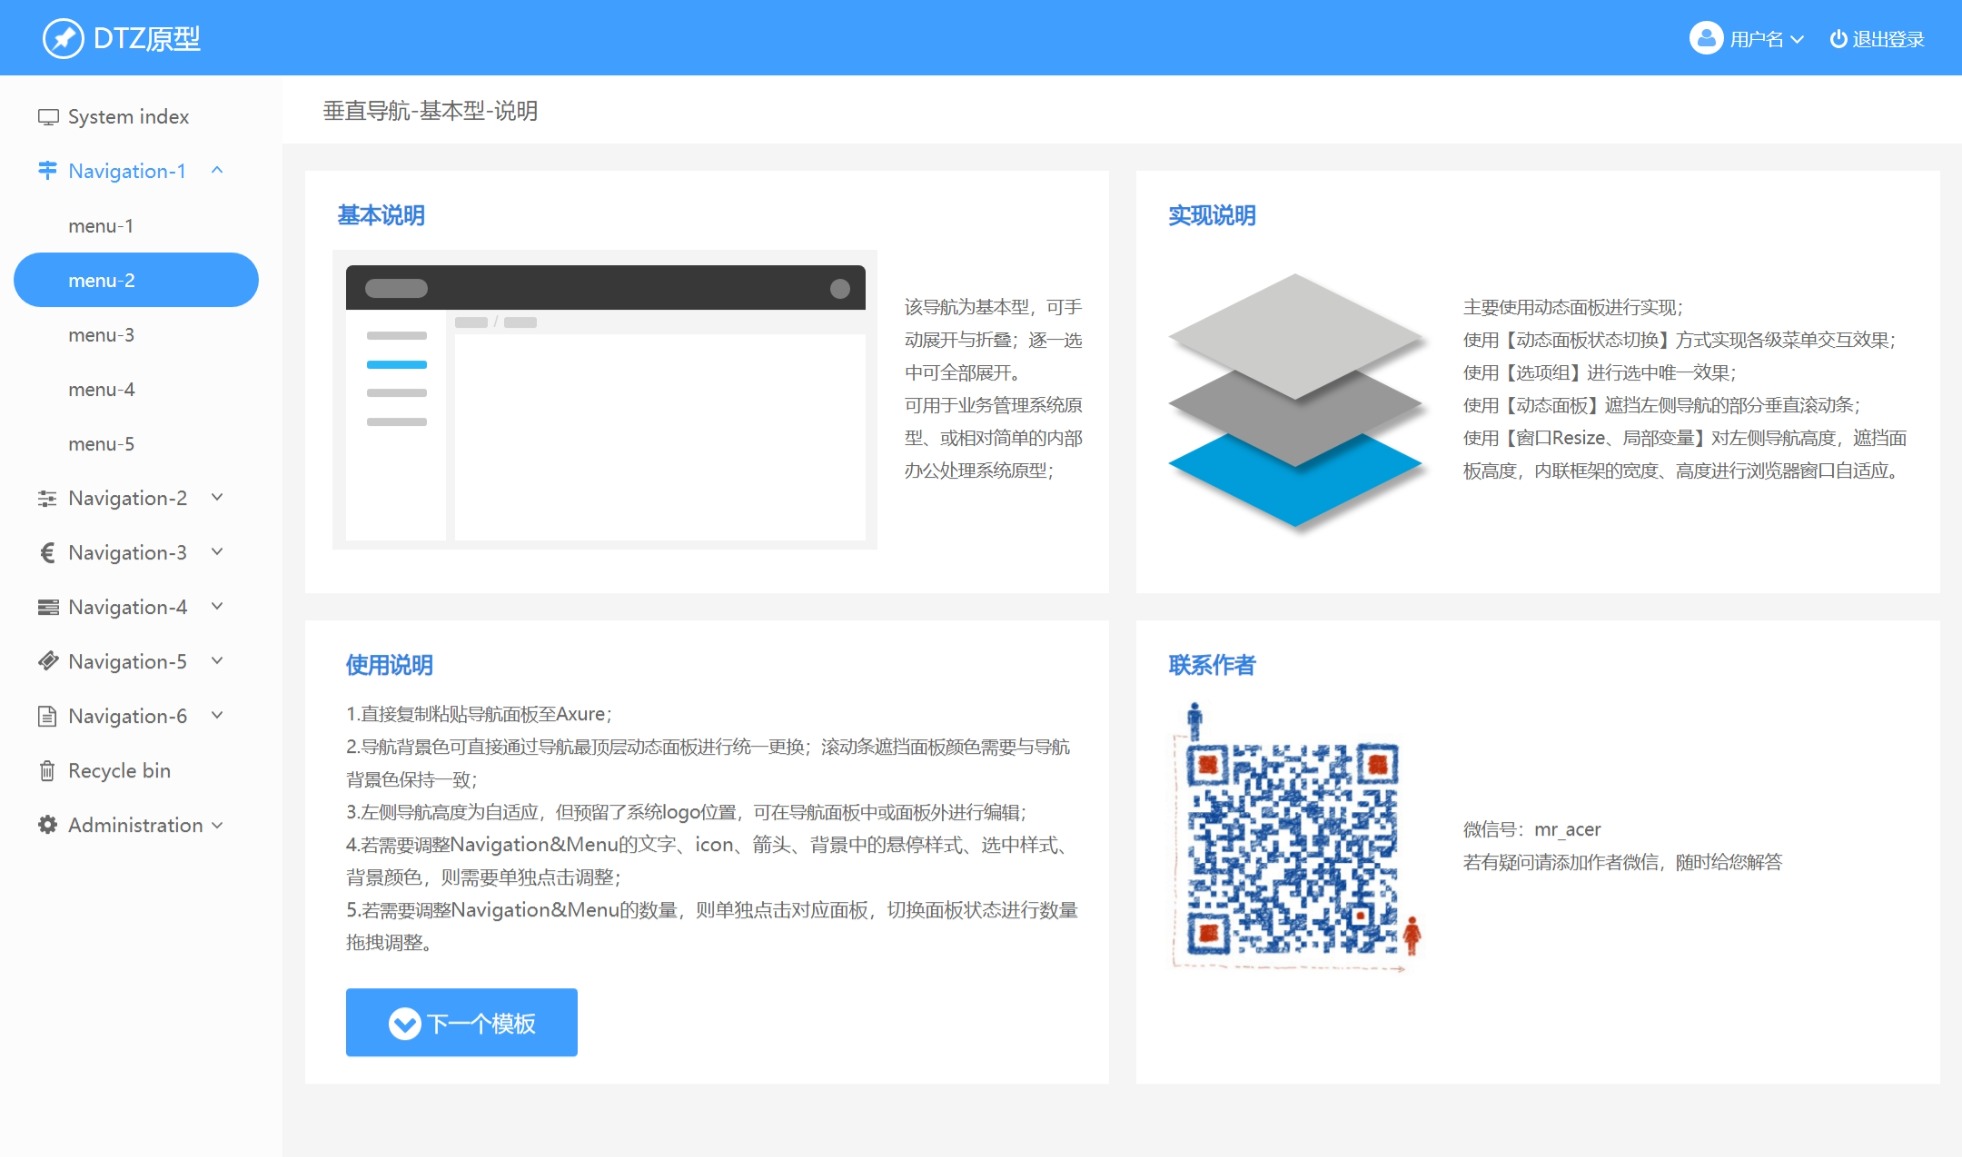Click the 垂直导航-基本型-说明 page title

click(430, 111)
